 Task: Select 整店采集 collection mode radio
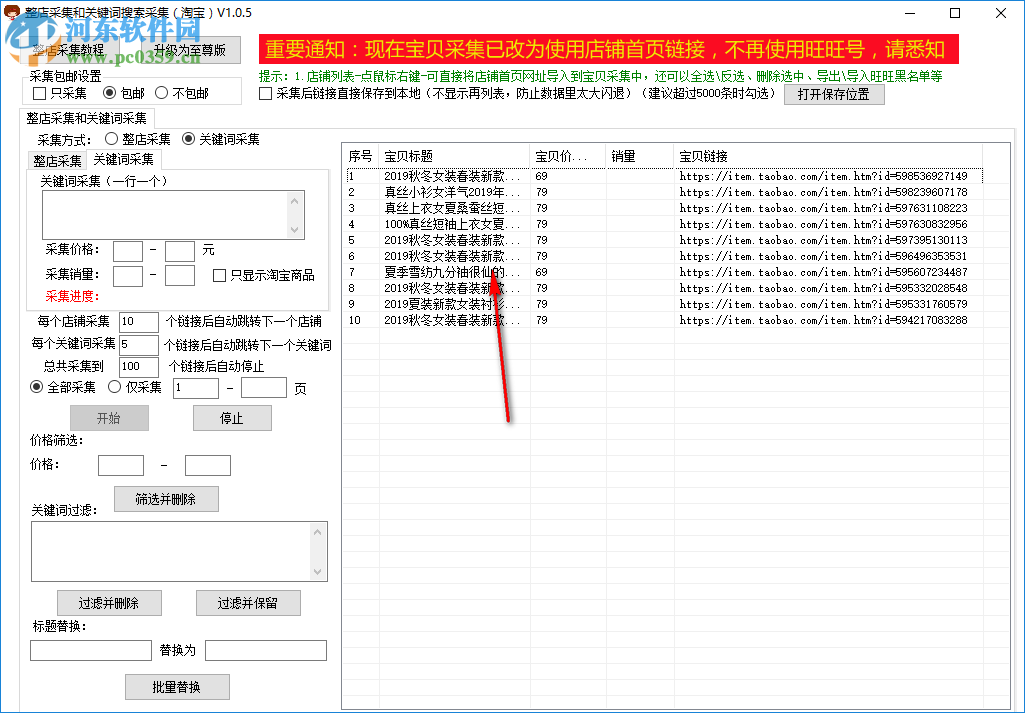tap(111, 139)
